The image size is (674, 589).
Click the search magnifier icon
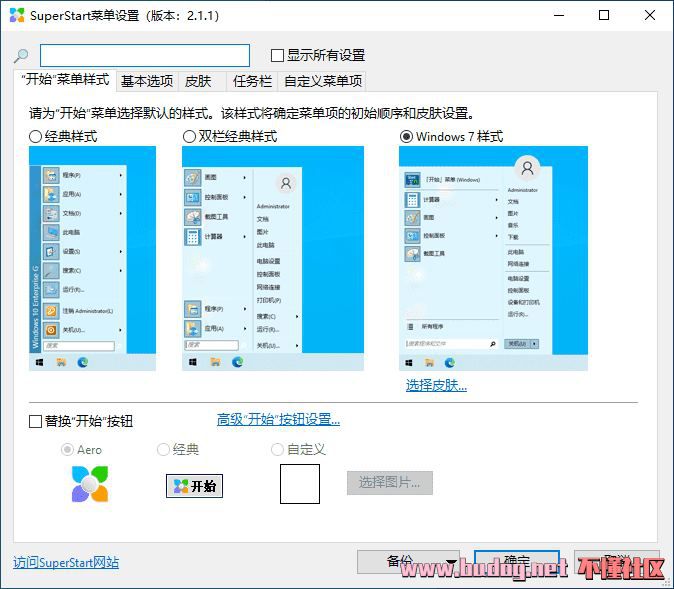[21, 56]
